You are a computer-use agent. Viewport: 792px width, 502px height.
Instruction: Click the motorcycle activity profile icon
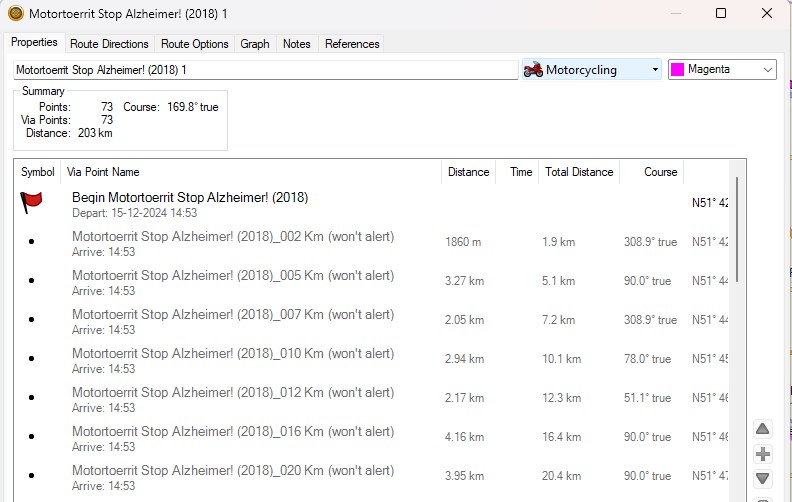point(534,70)
